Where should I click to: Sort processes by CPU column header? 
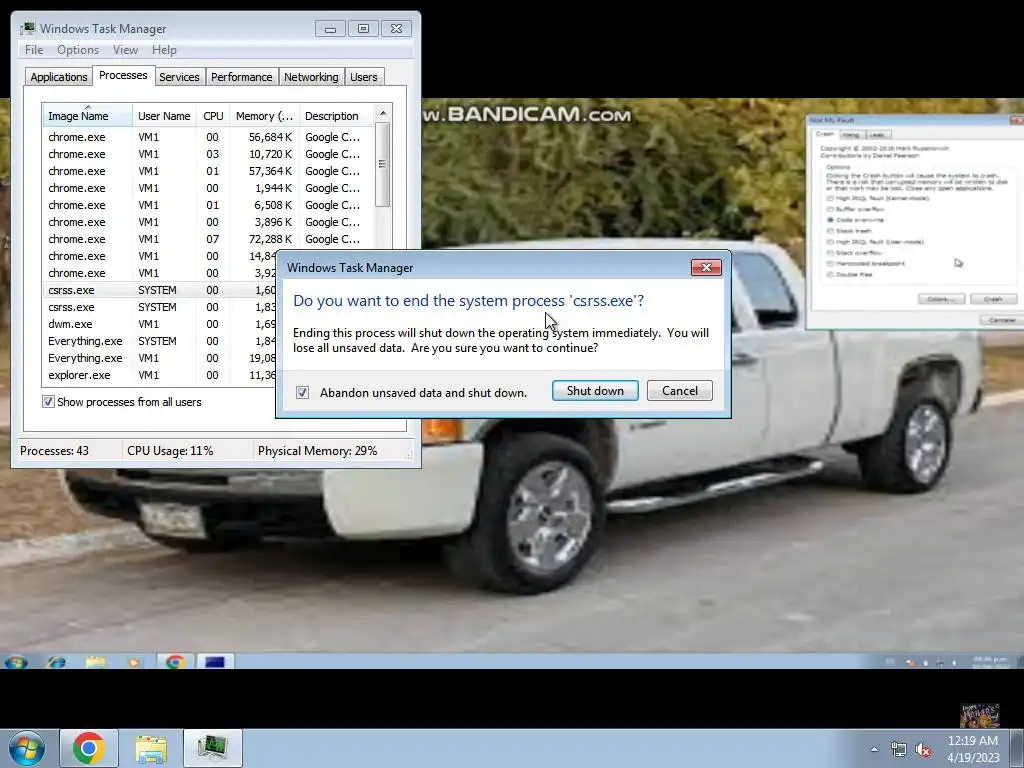213,116
